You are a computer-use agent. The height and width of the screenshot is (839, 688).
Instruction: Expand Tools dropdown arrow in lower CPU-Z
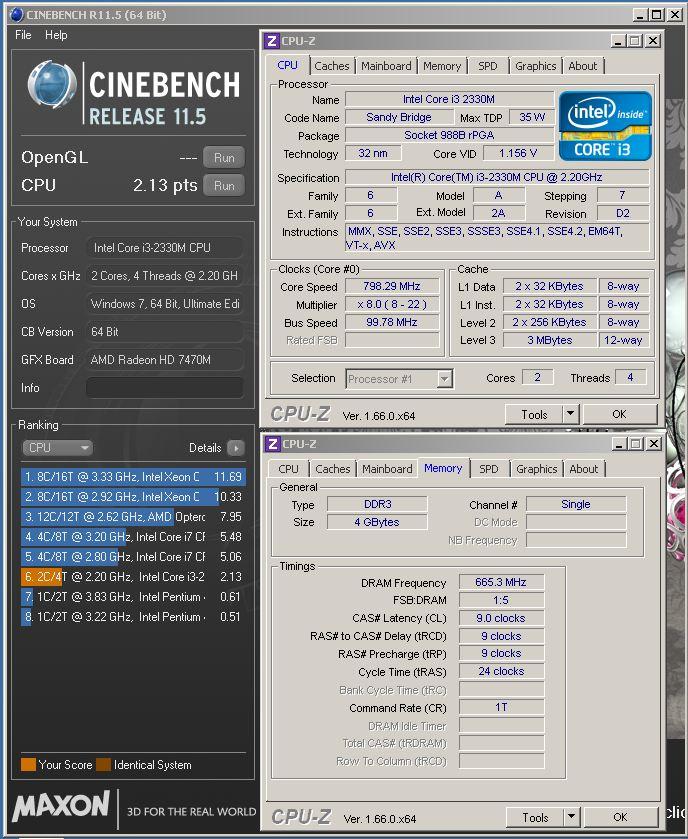(572, 818)
